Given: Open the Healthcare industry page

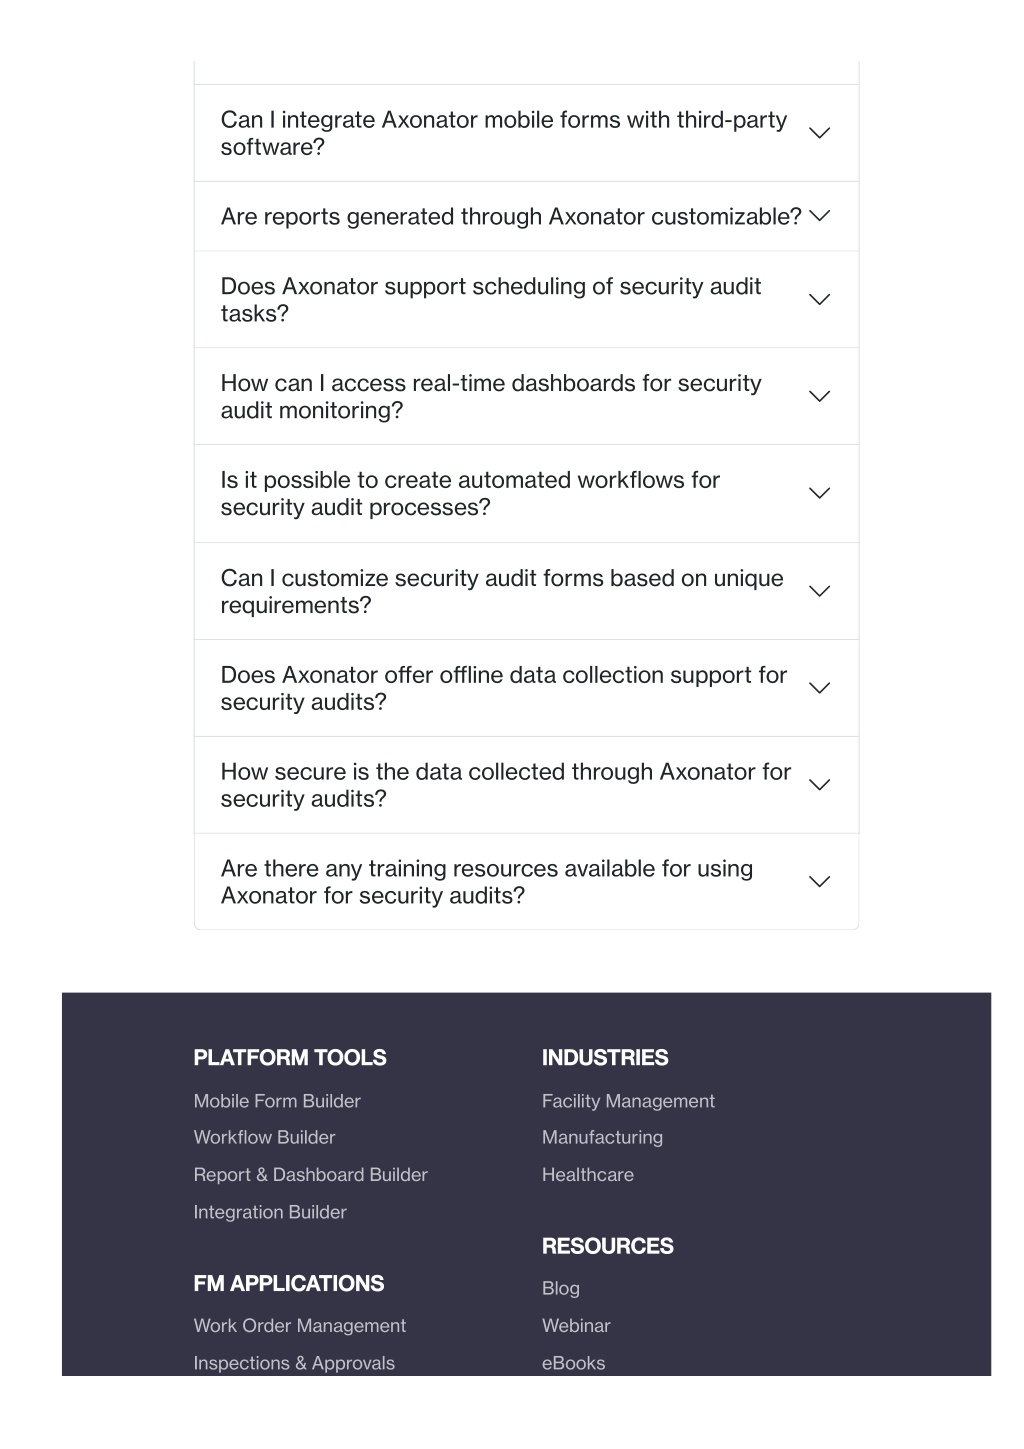Looking at the screenshot, I should tap(588, 1175).
